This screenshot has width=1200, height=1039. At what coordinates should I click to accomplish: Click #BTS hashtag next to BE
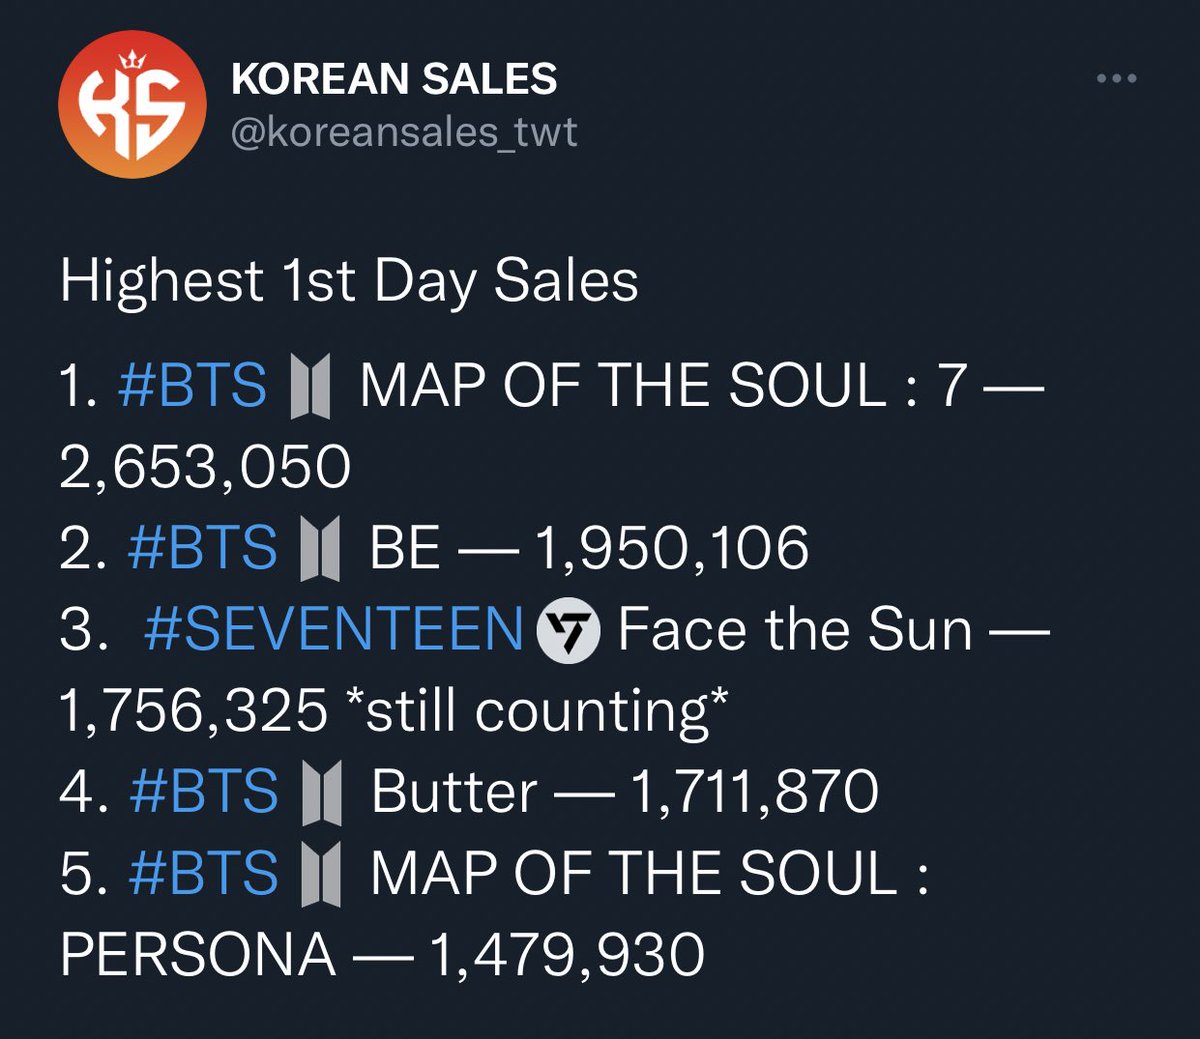(x=203, y=549)
